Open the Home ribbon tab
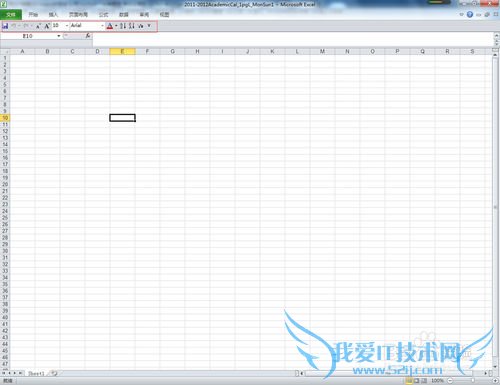Screen dimensions: 500x385 33,15
